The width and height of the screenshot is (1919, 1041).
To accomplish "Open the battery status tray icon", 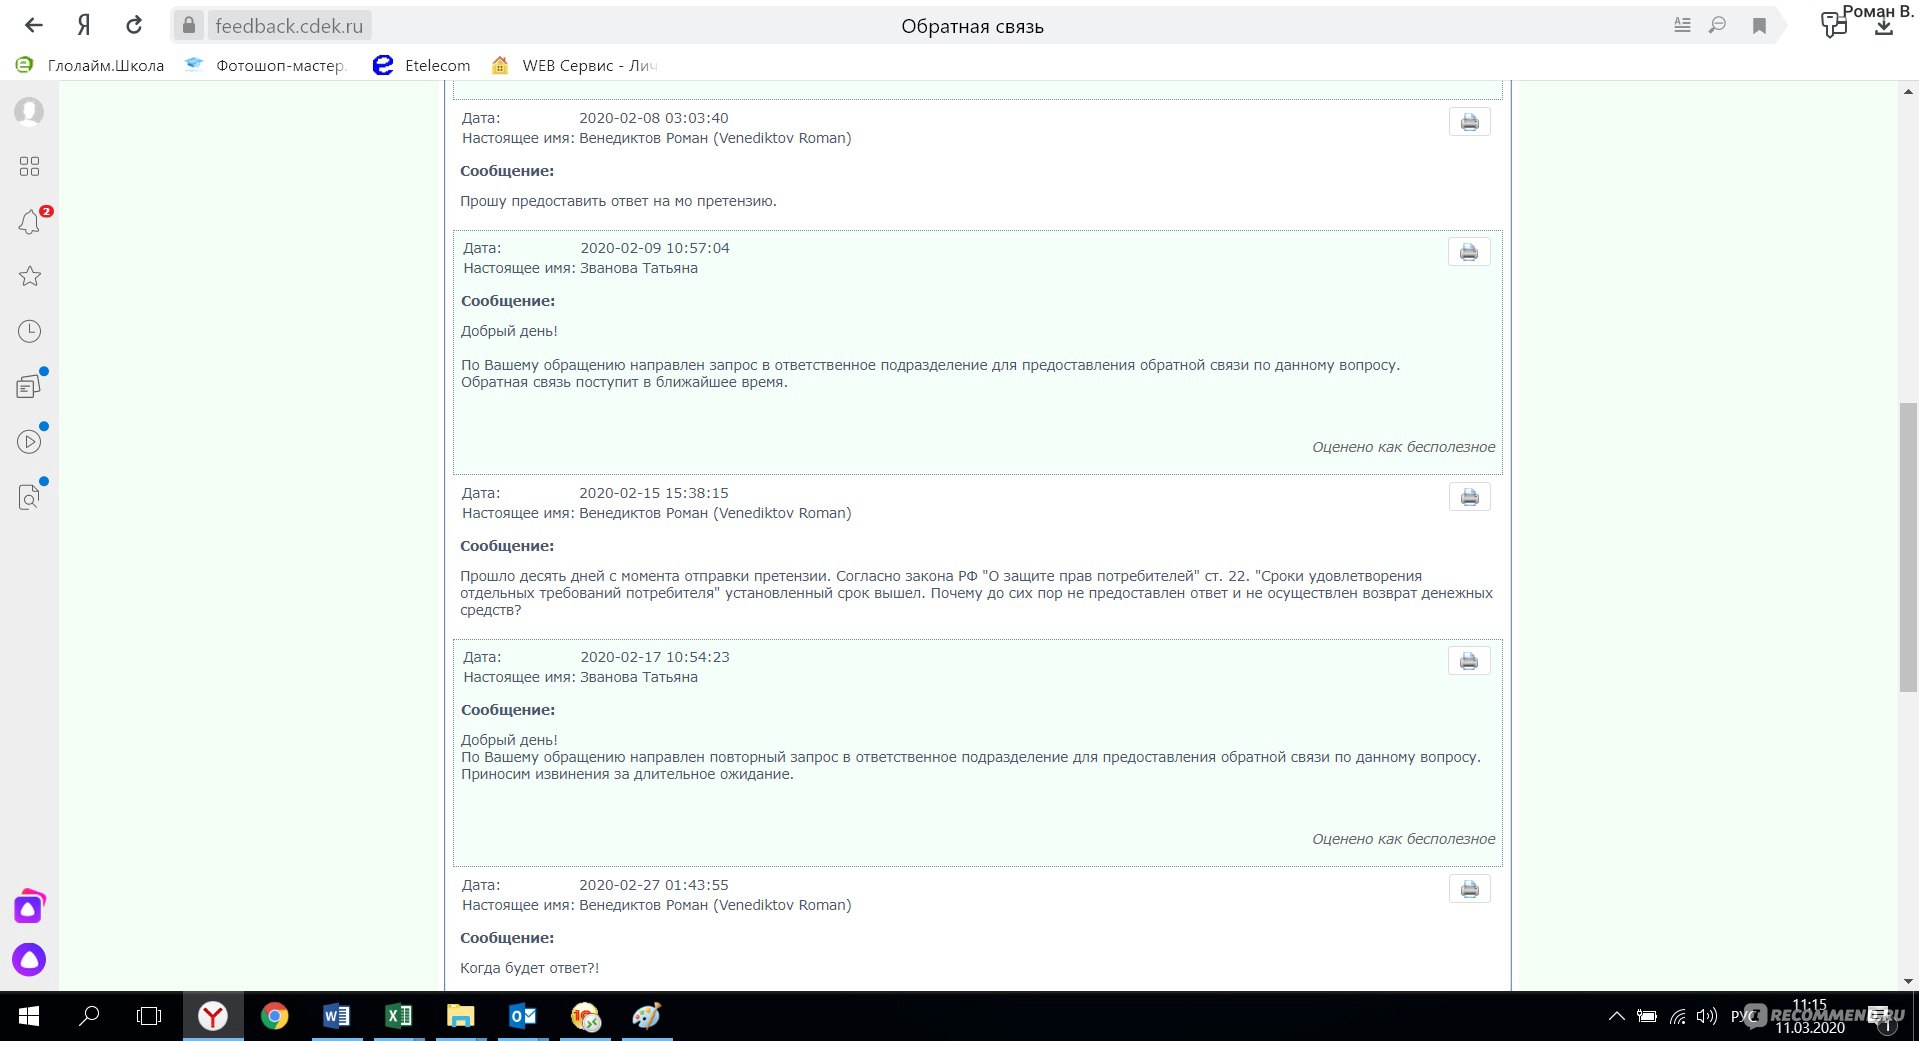I will pos(1647,1017).
